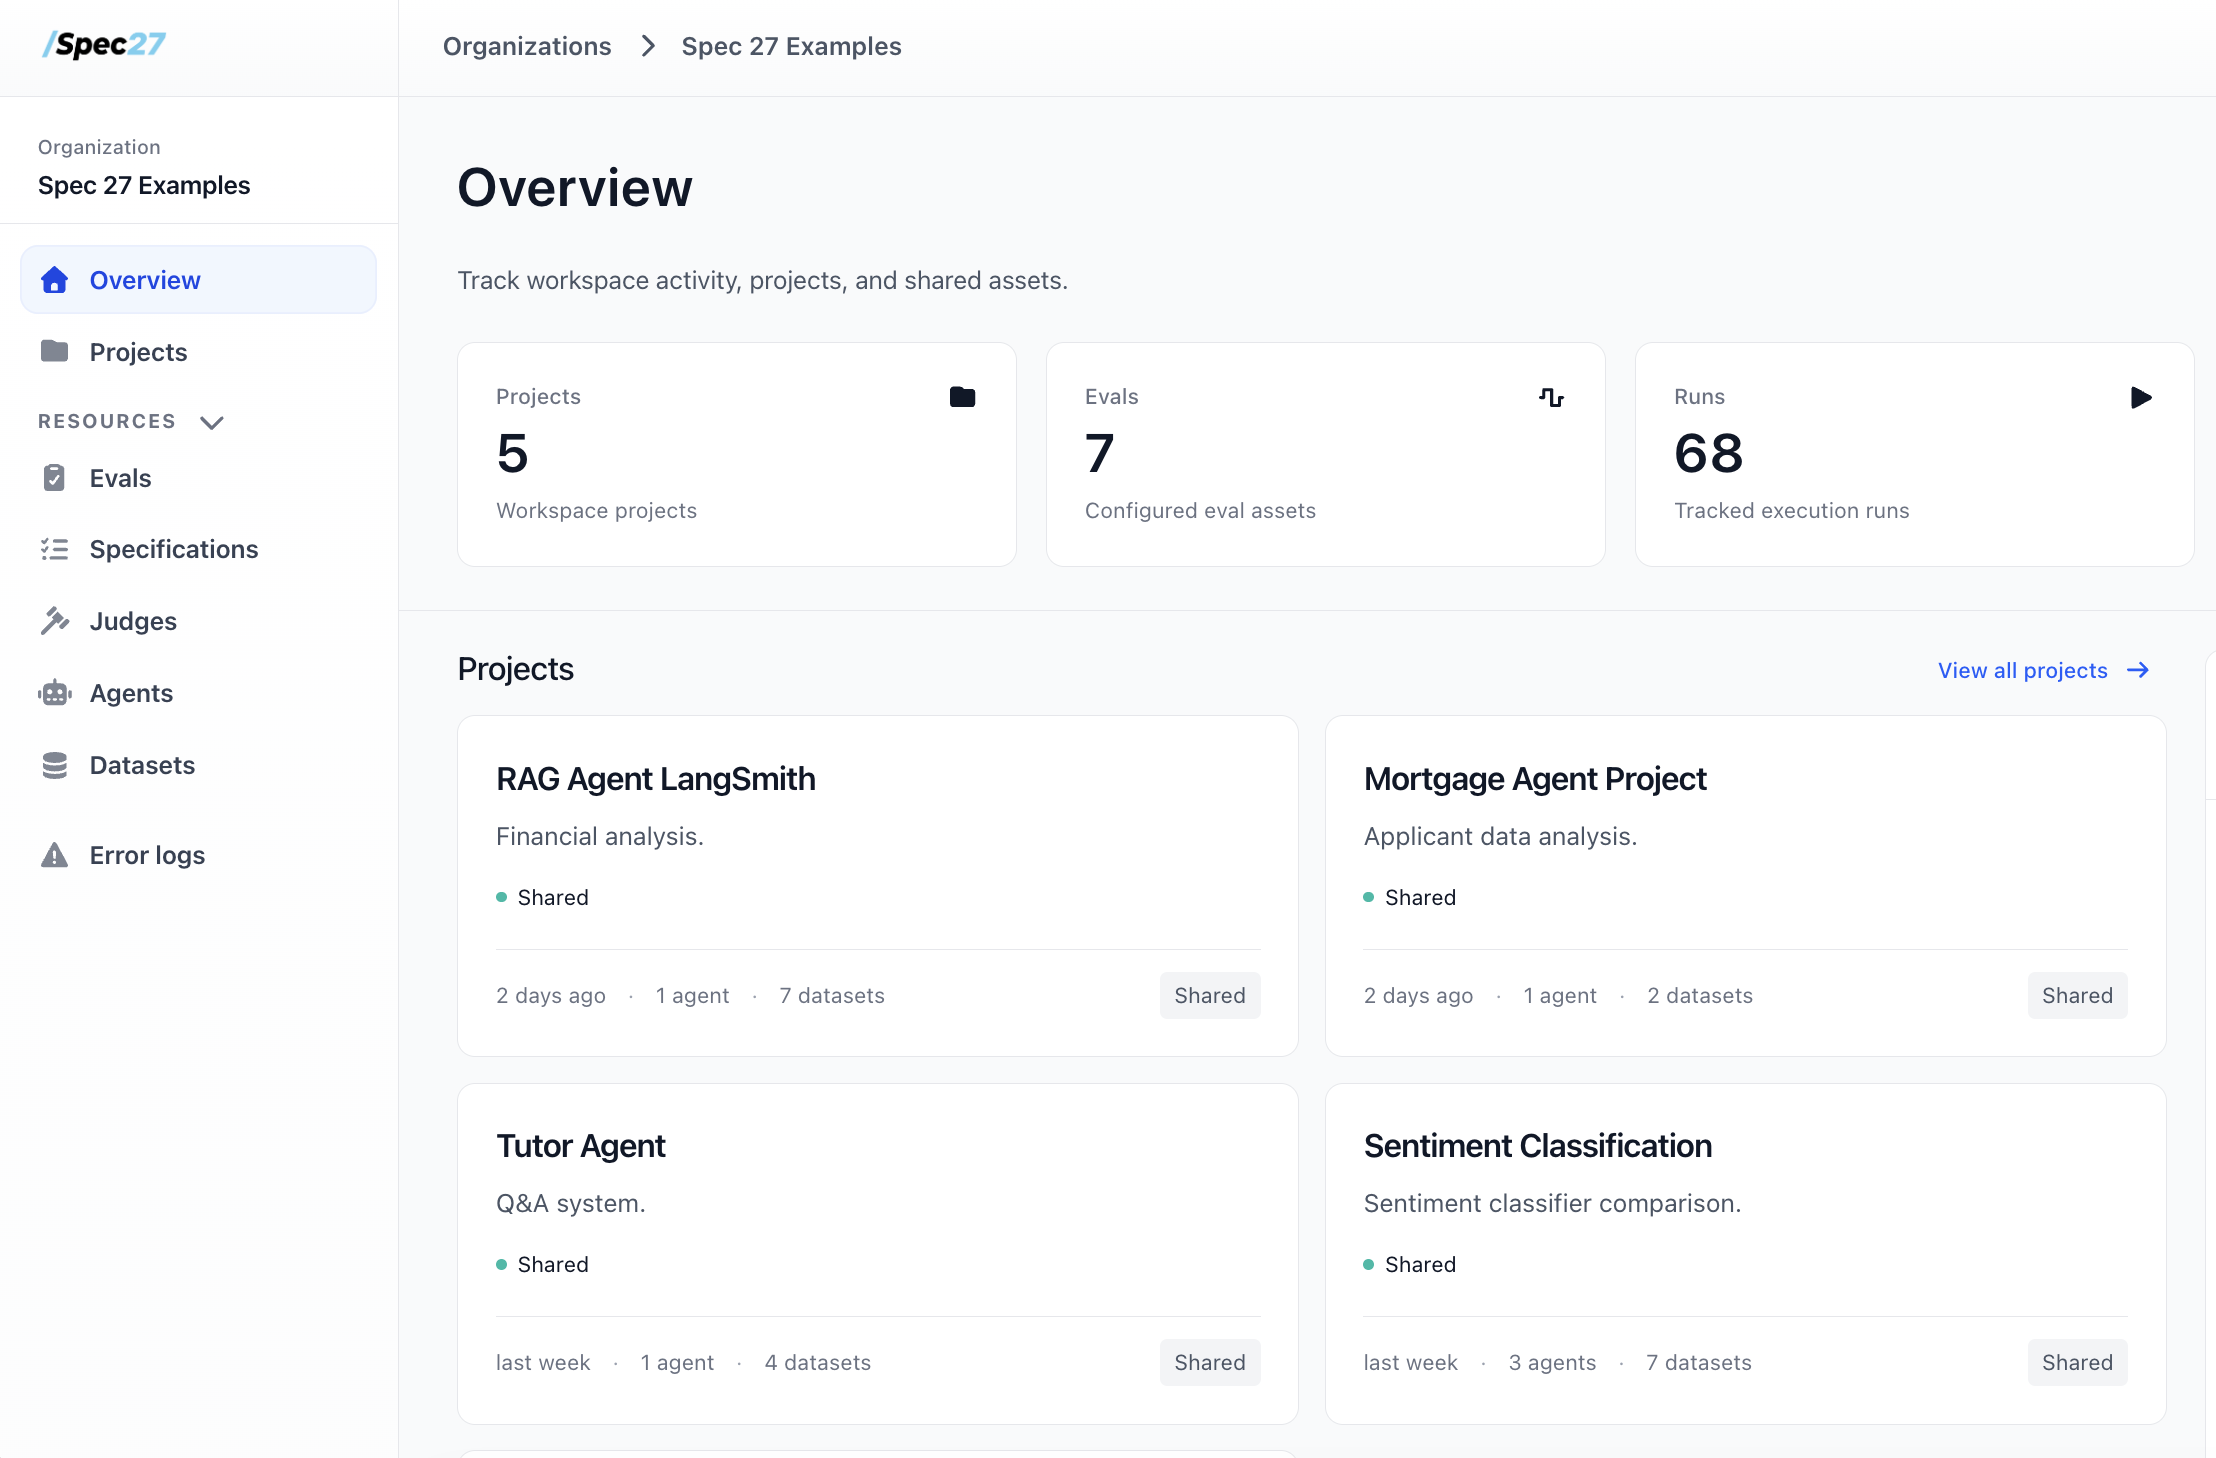Screen dimensions: 2216x1458
Task: Open the Sentiment Classification project
Action: pyautogui.click(x=1537, y=1146)
